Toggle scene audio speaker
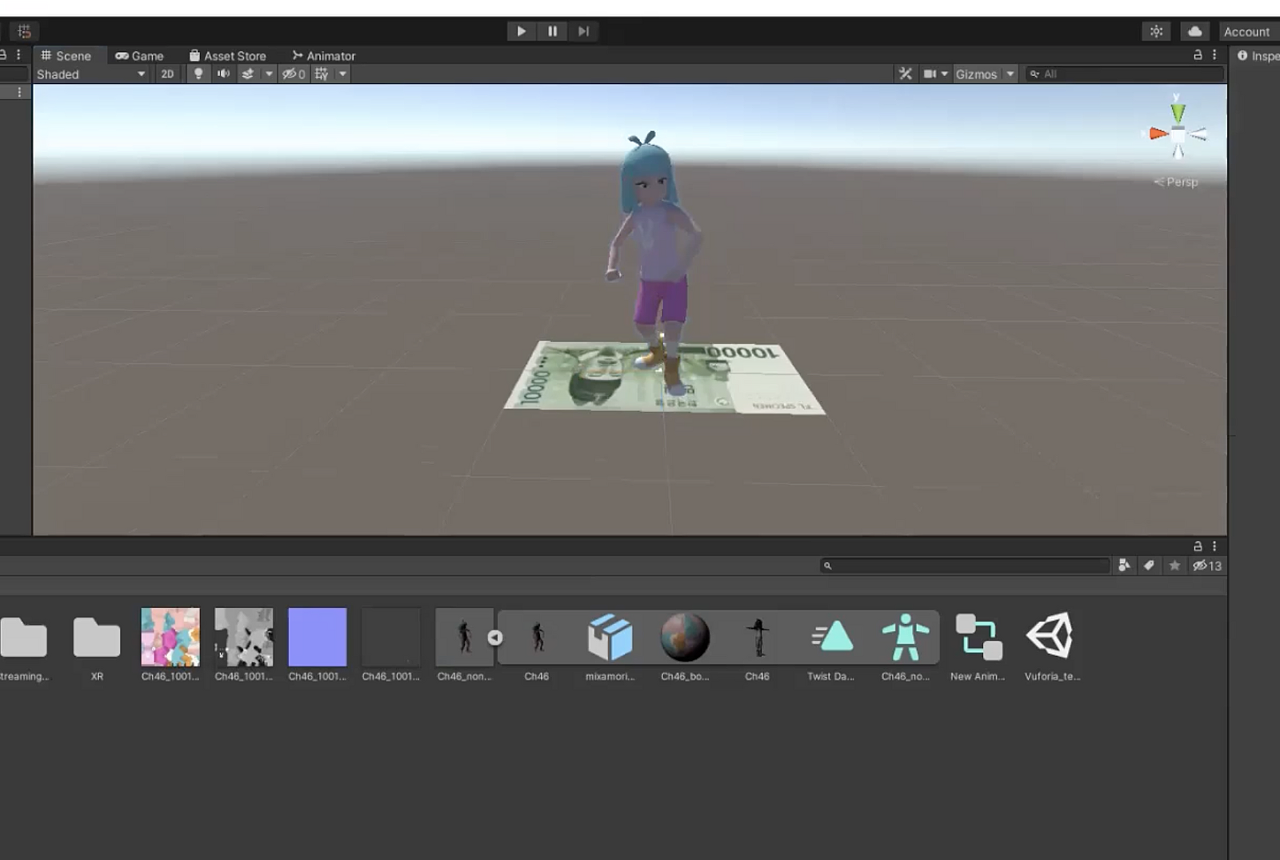1280x860 pixels. (x=223, y=74)
